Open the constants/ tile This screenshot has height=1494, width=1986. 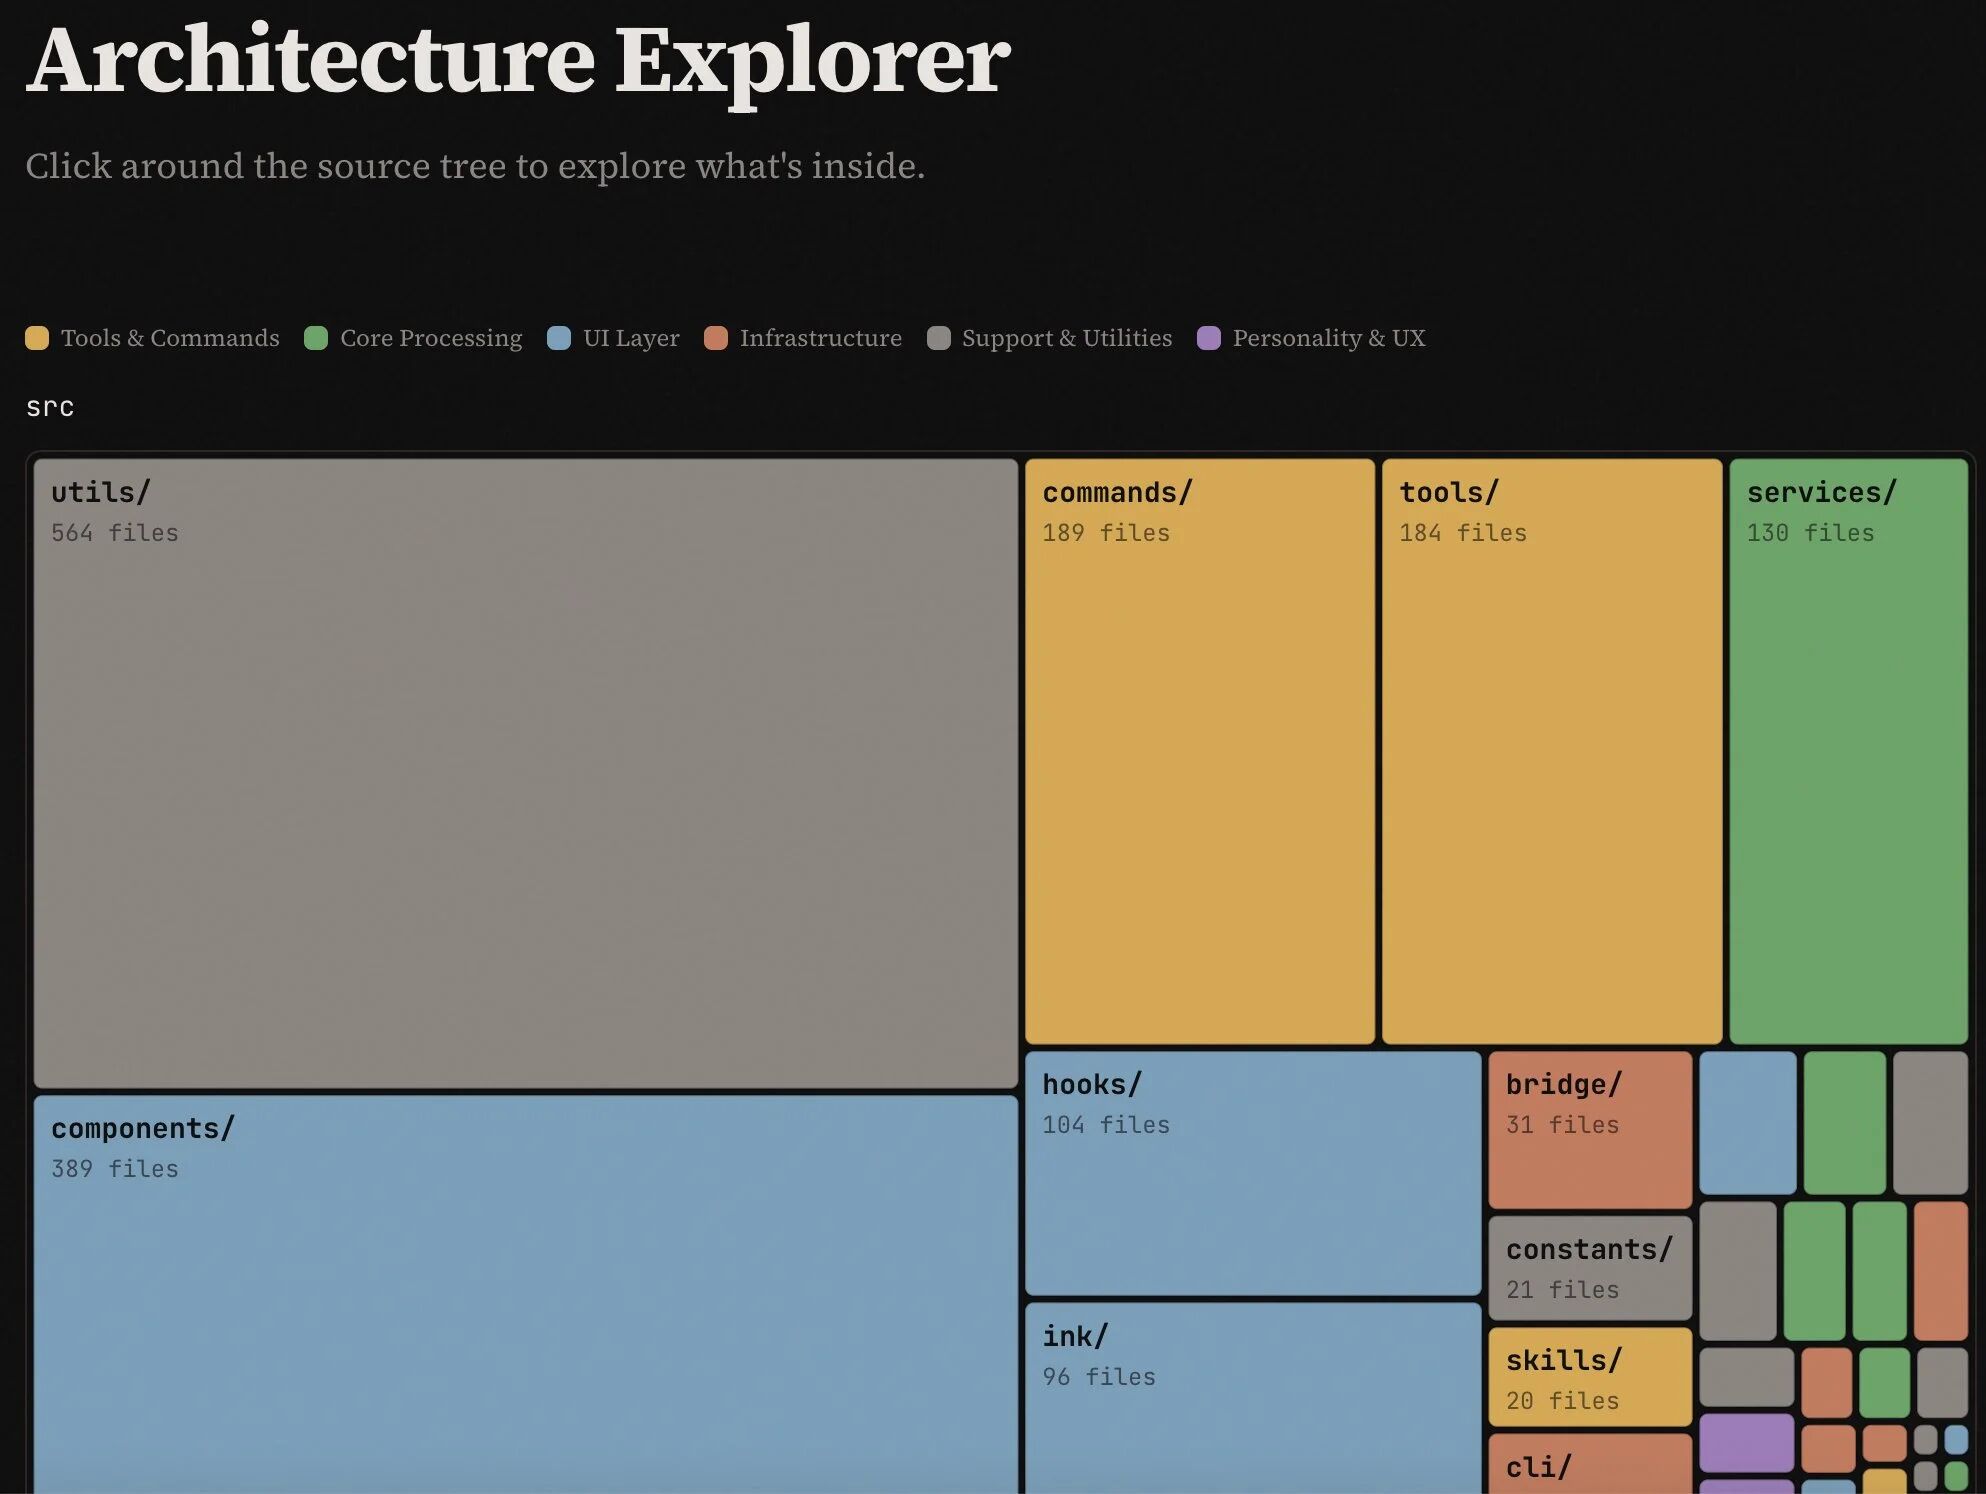click(x=1589, y=1268)
